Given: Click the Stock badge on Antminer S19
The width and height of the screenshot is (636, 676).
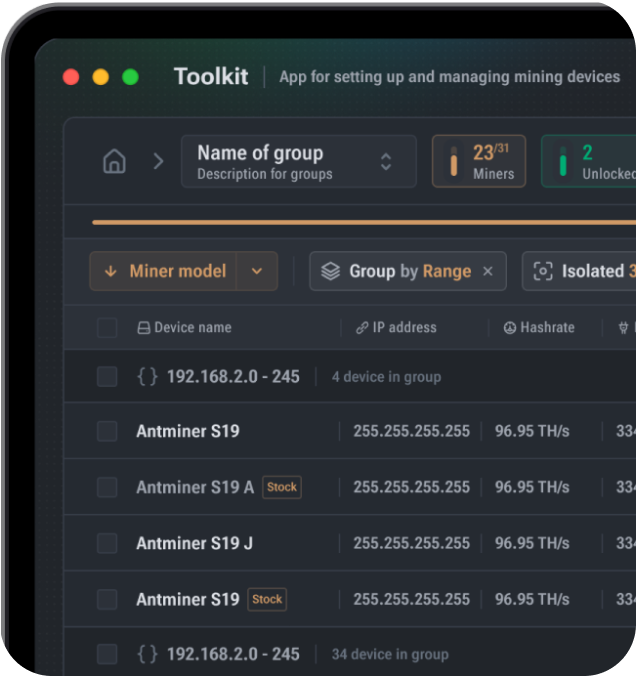Looking at the screenshot, I should click(267, 599).
